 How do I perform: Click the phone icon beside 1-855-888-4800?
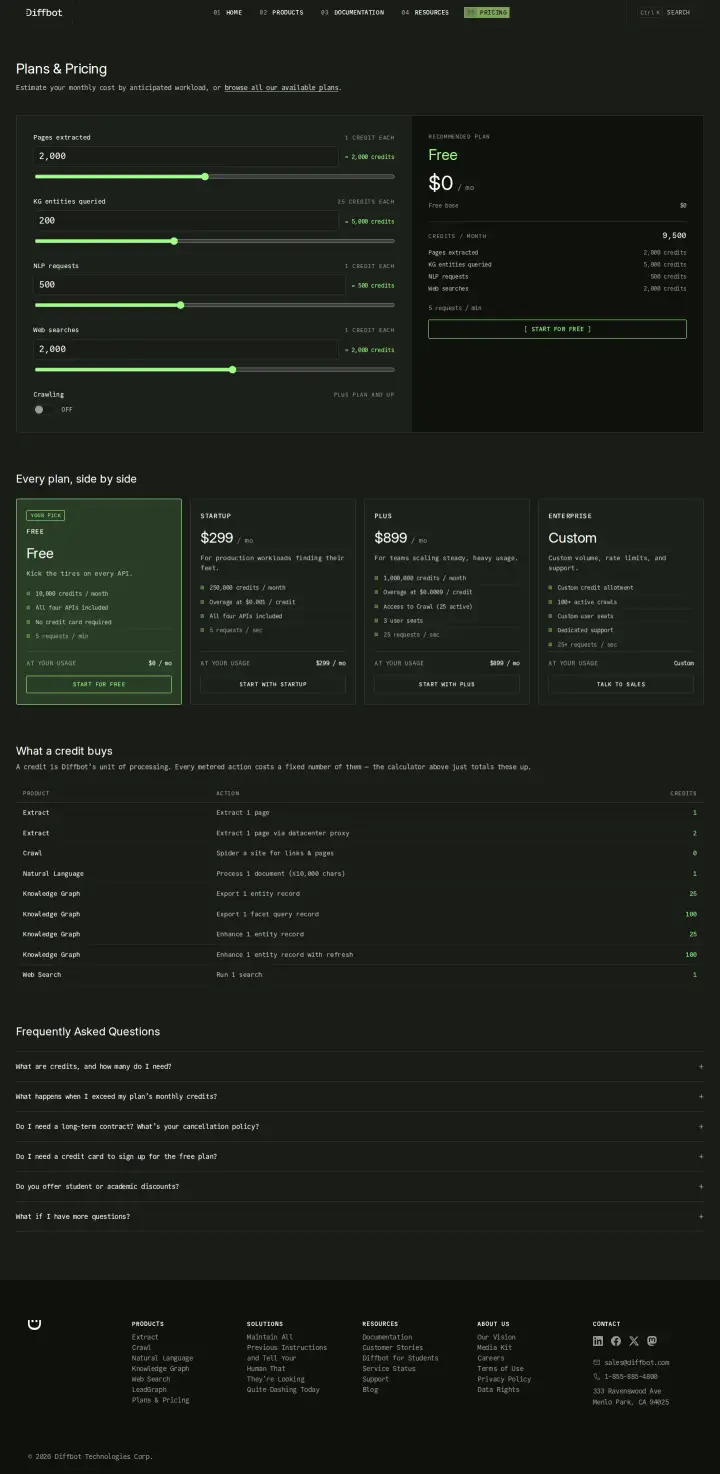(597, 1376)
